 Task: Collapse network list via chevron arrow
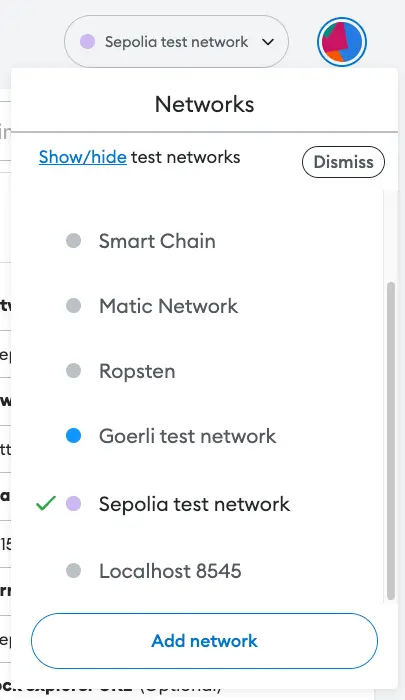268,42
